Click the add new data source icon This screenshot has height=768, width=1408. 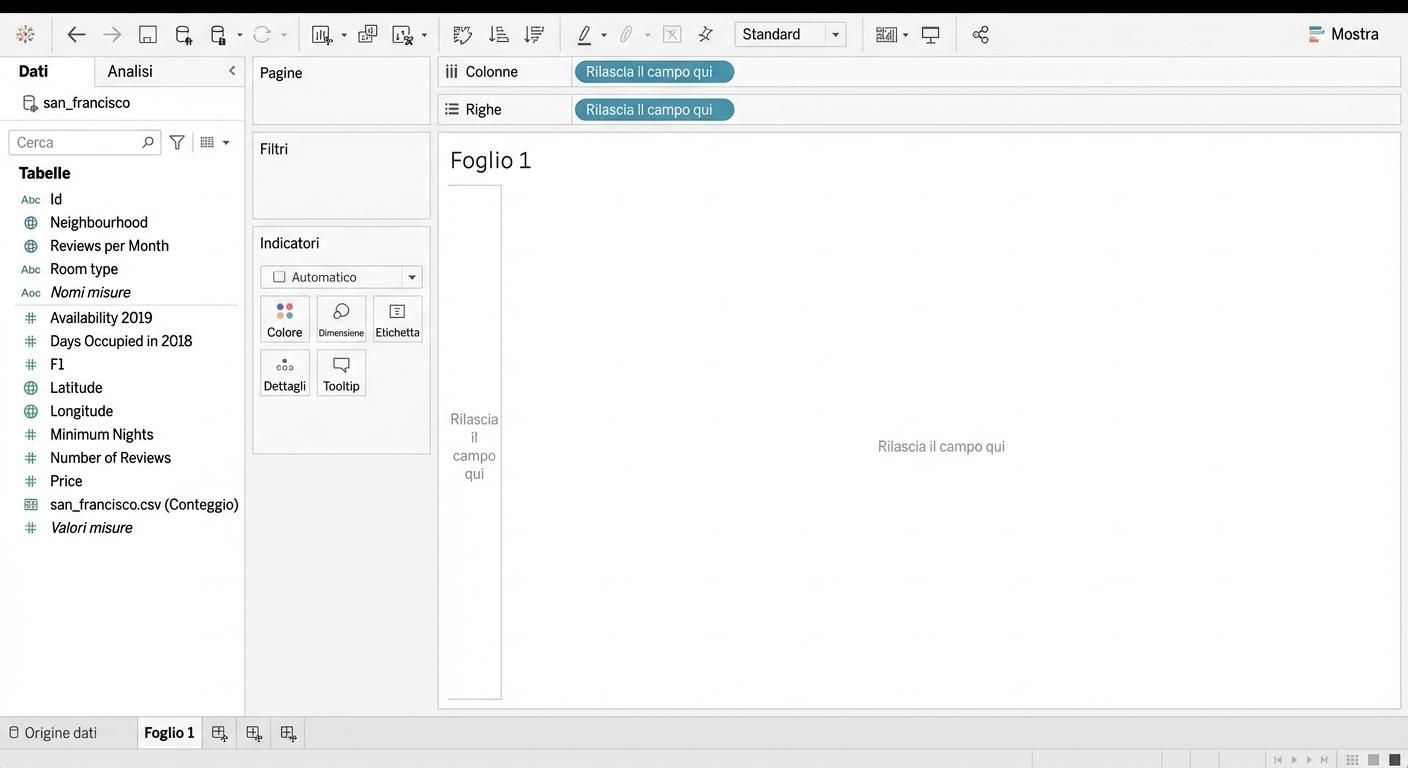(x=184, y=35)
